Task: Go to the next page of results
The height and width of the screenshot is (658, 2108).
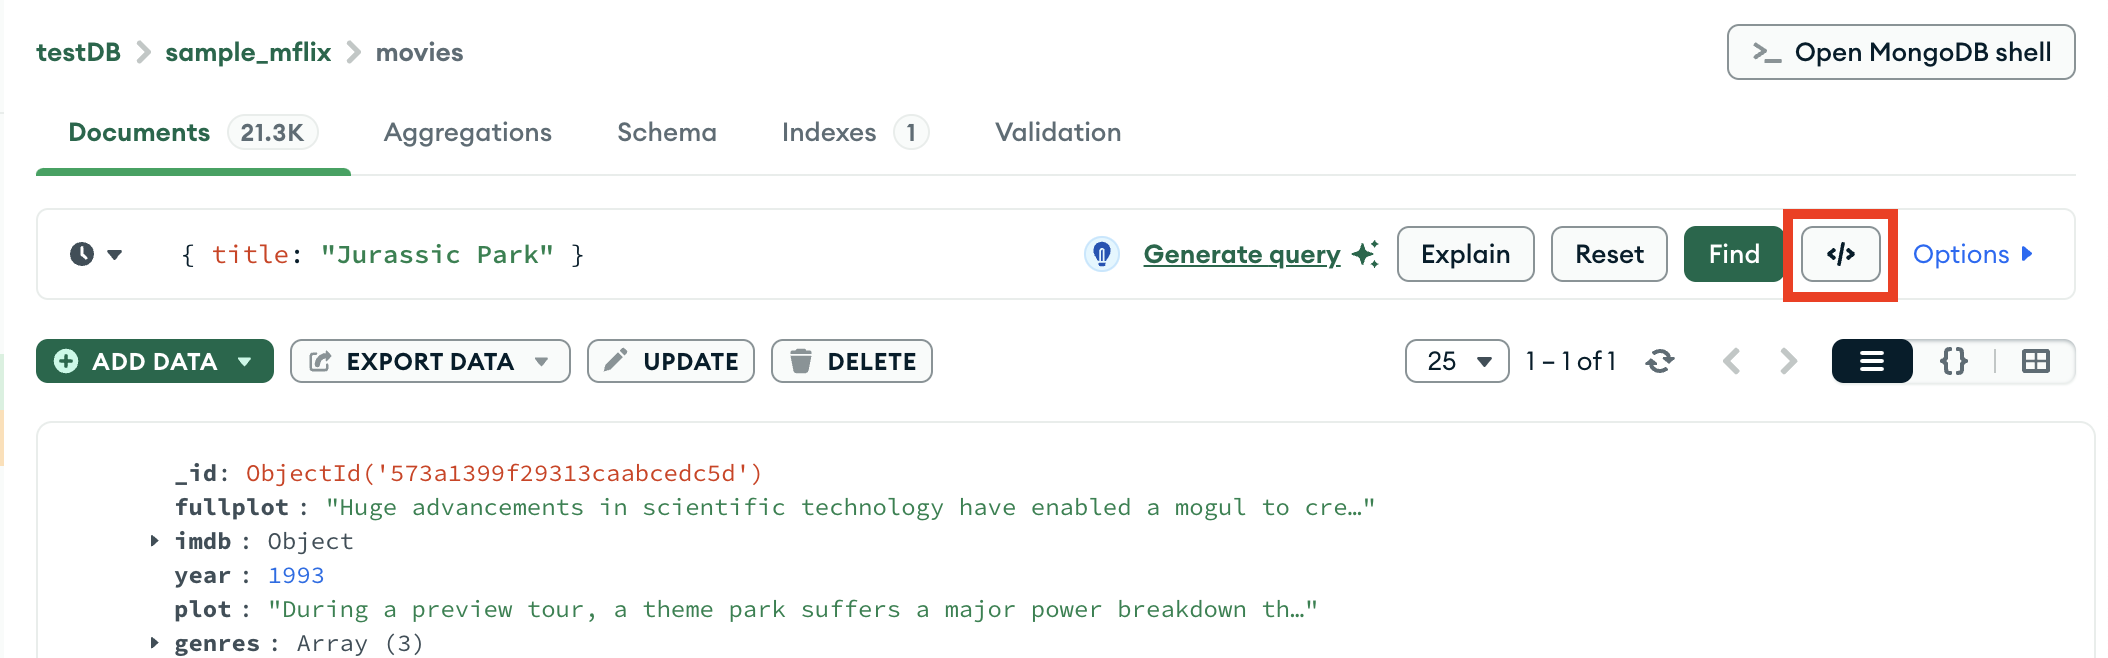Action: coord(1788,361)
